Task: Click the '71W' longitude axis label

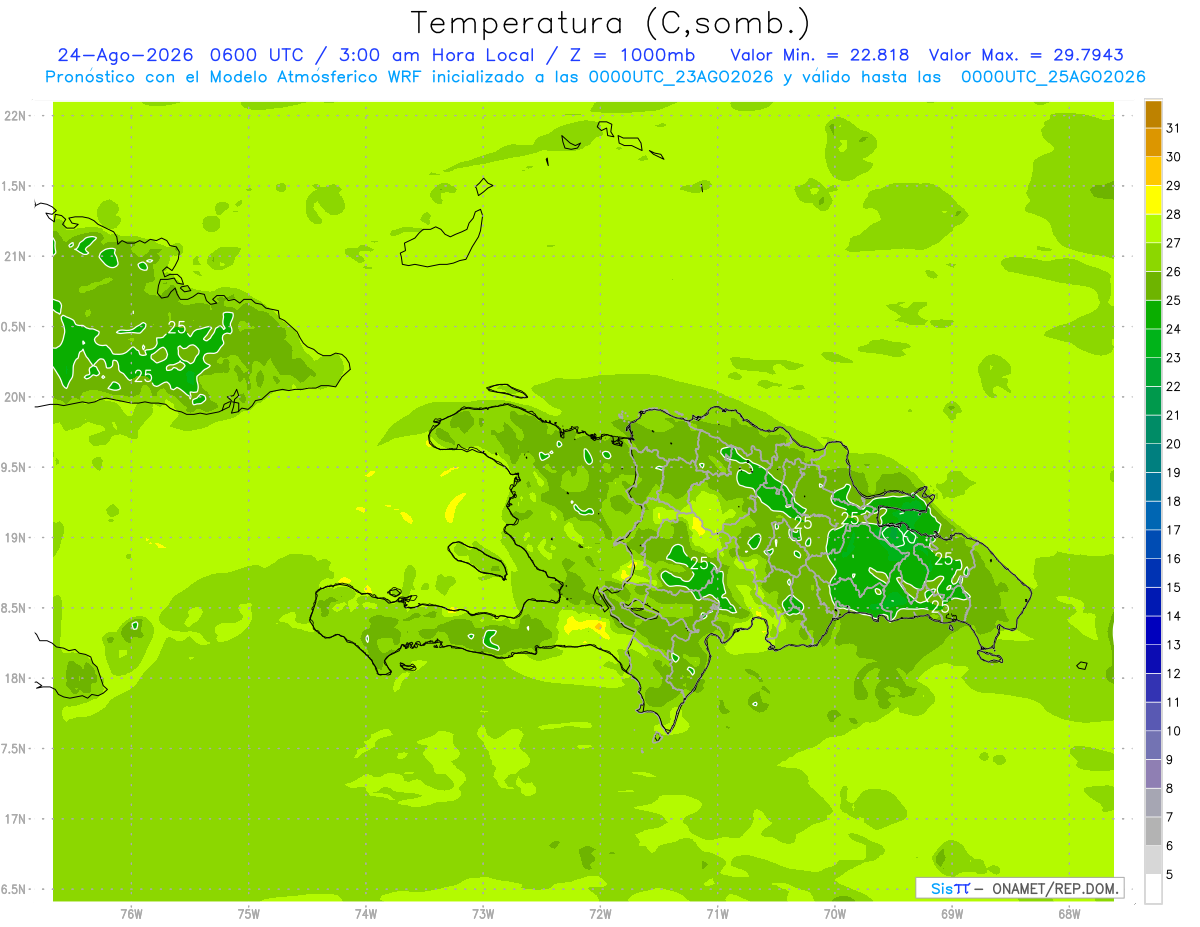Action: tap(717, 914)
